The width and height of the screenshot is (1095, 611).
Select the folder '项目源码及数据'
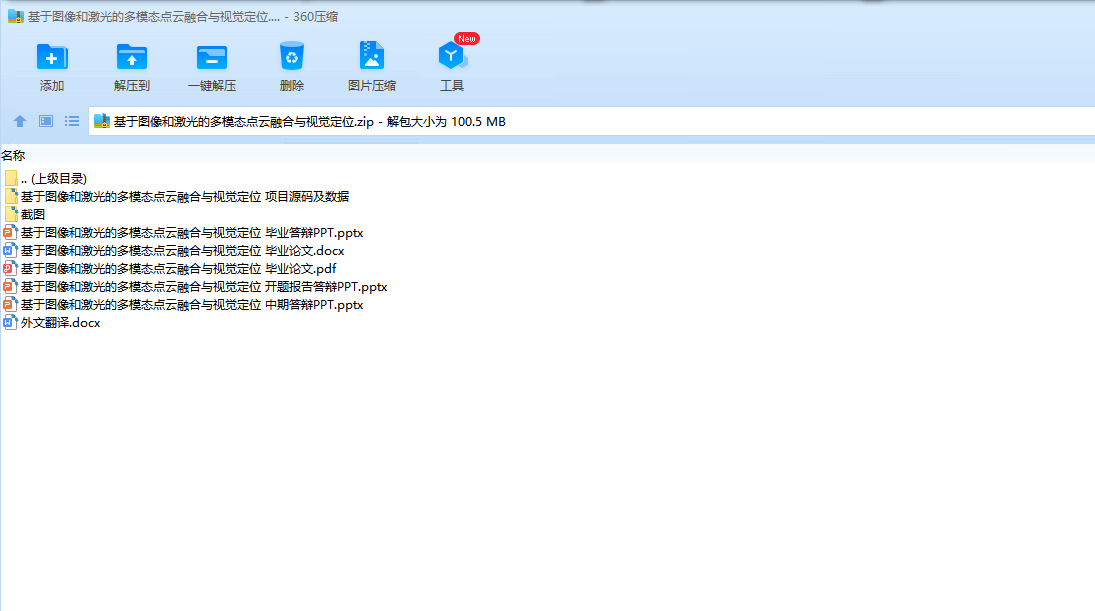[184, 197]
